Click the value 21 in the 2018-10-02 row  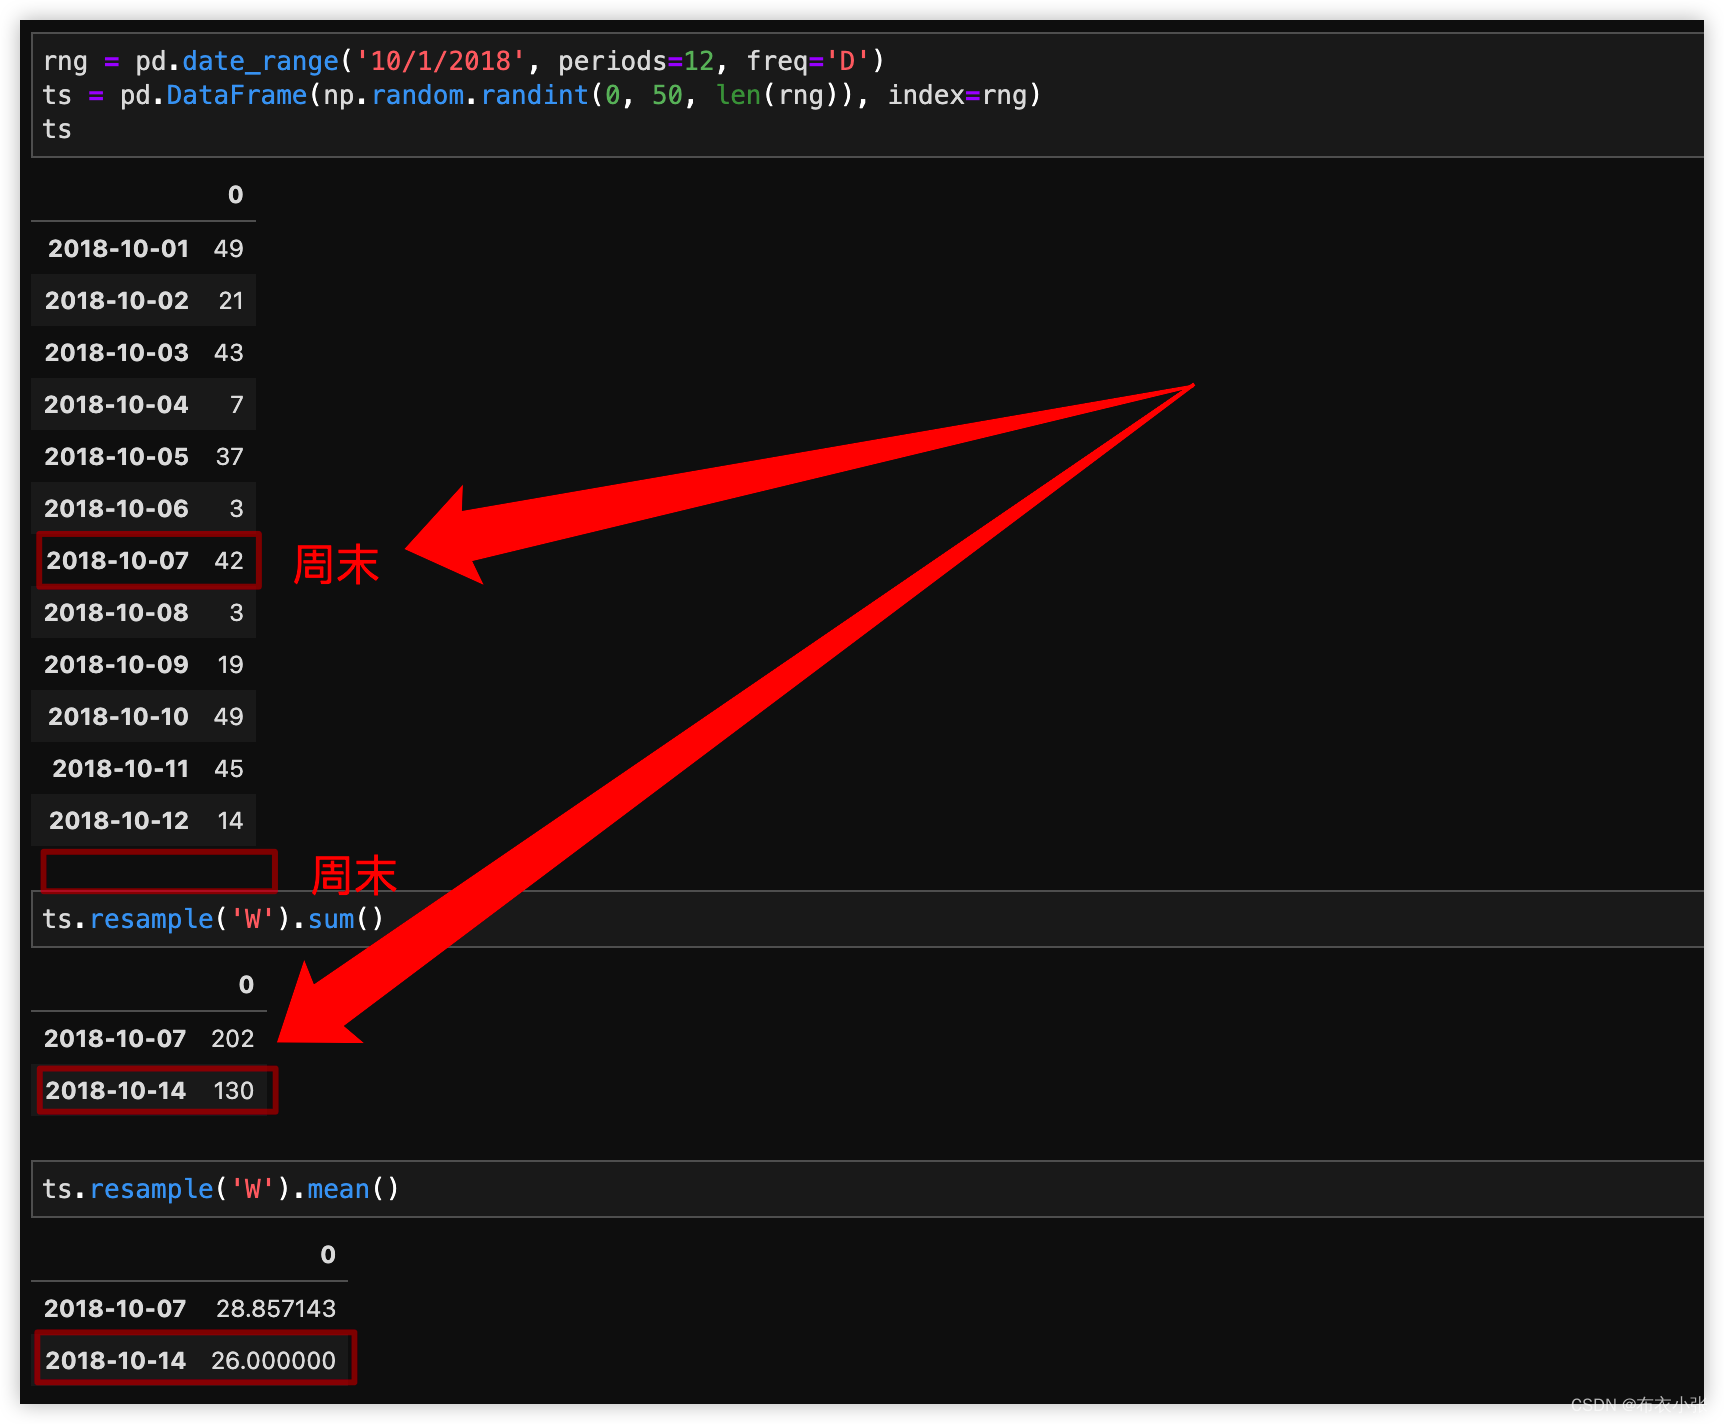click(x=231, y=301)
